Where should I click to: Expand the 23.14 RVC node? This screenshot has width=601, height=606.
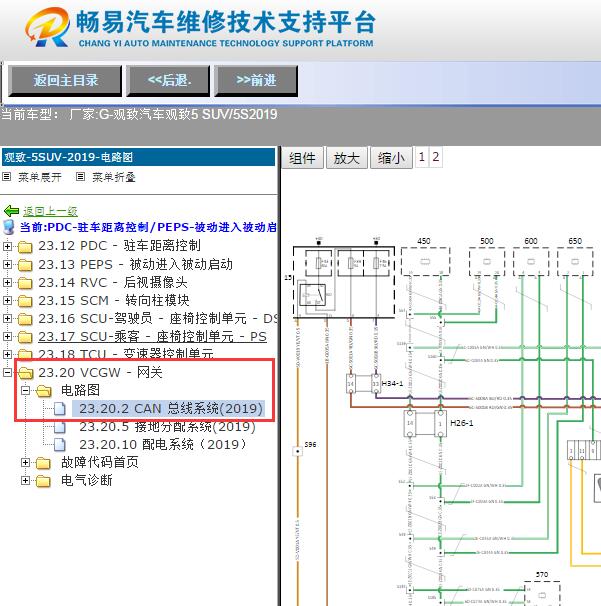tap(7, 283)
